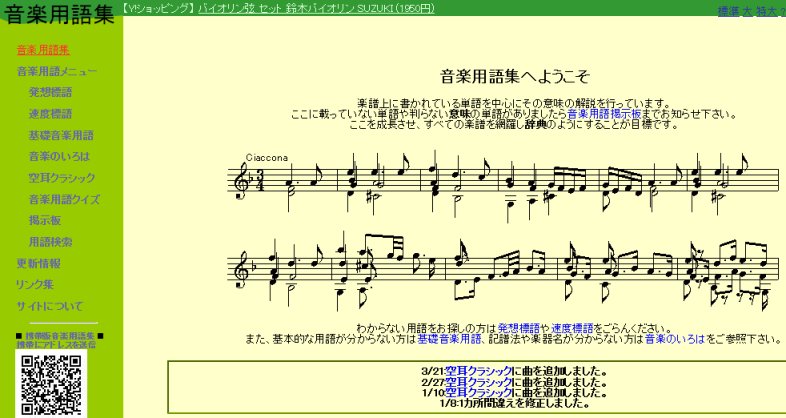Visit 掲示板 in the sidebar

45,221
